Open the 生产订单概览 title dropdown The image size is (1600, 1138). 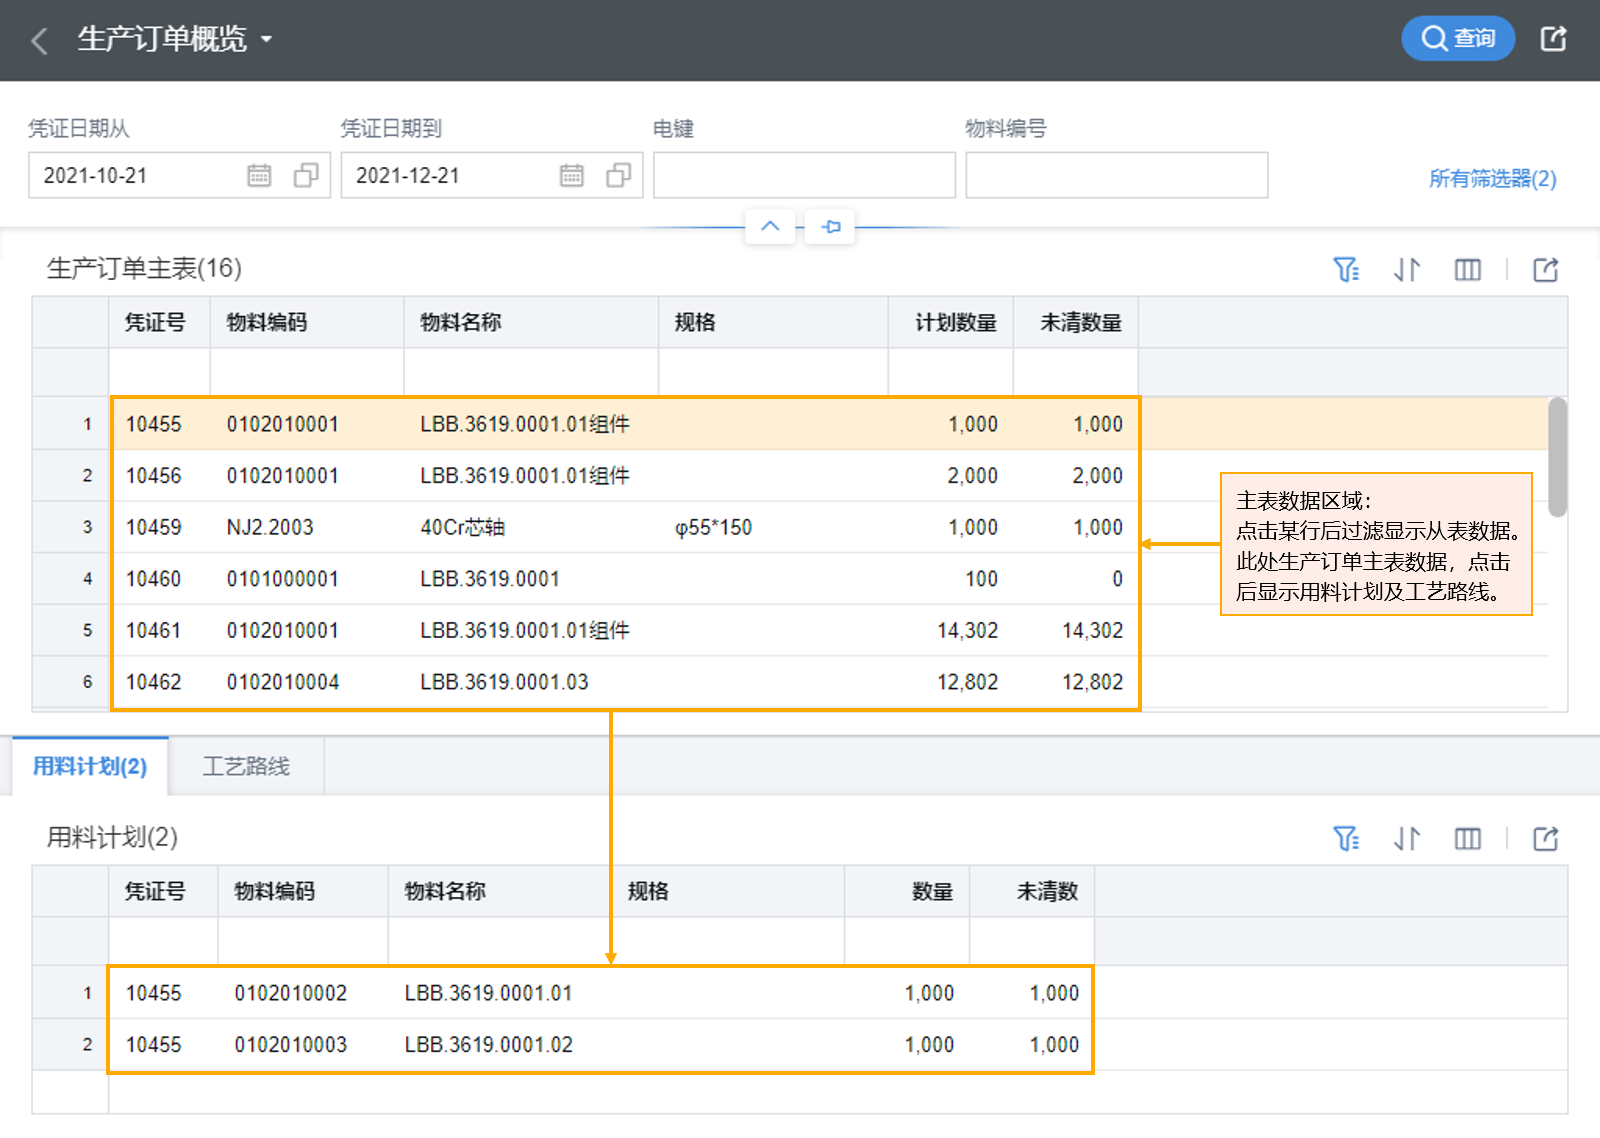click(x=266, y=40)
